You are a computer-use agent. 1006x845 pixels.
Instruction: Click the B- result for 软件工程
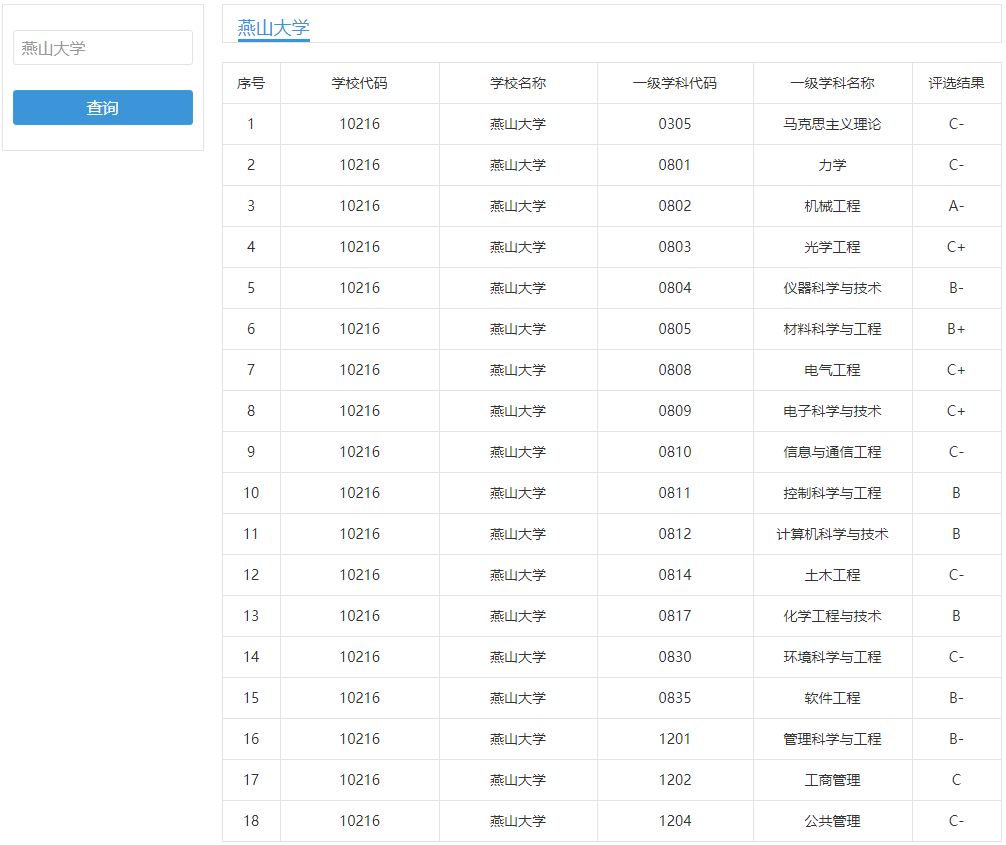pyautogui.click(x=956, y=699)
